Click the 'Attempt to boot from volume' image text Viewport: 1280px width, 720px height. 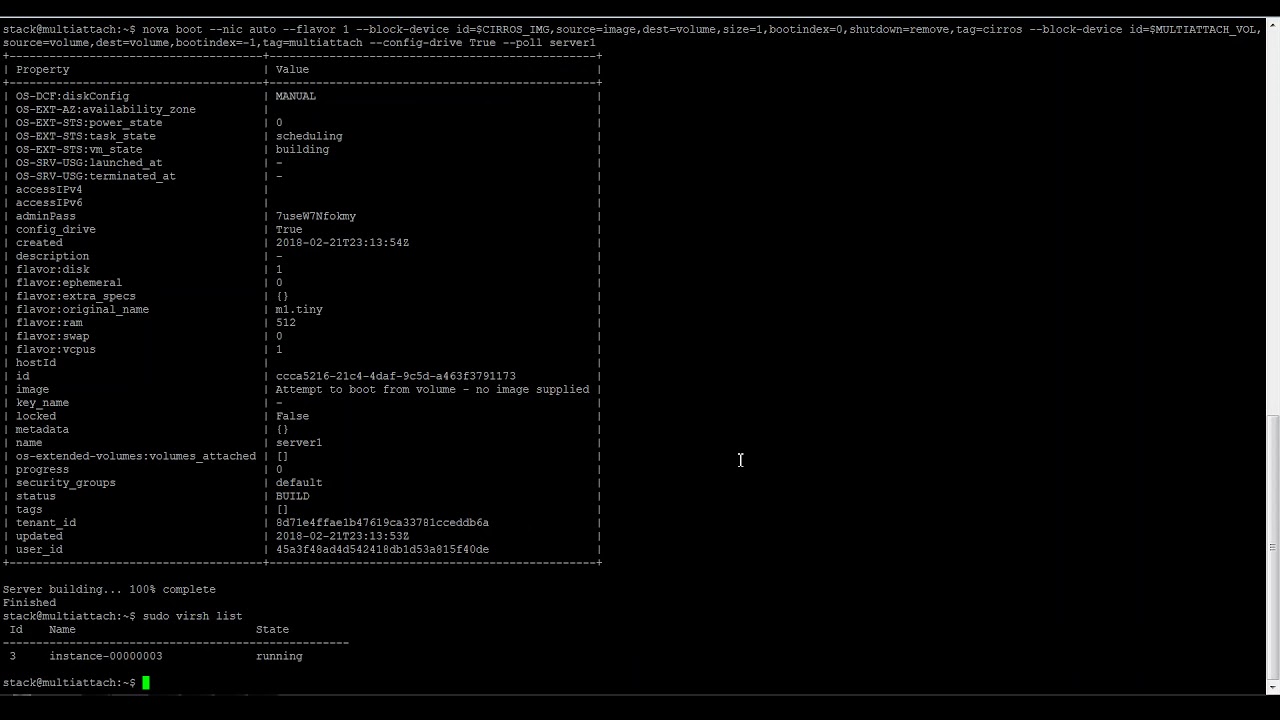(x=432, y=389)
